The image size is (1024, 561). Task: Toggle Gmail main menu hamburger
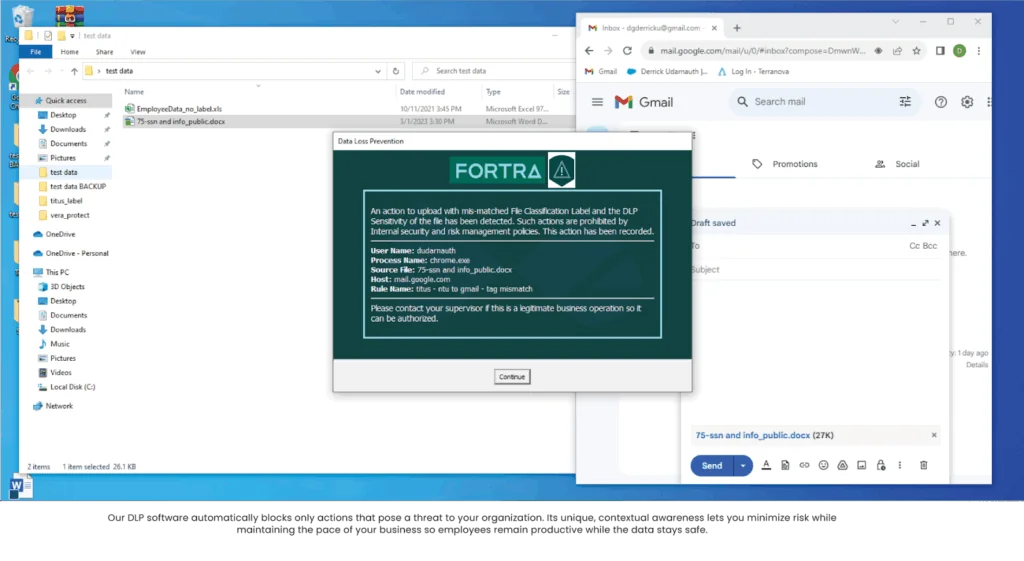coord(597,102)
